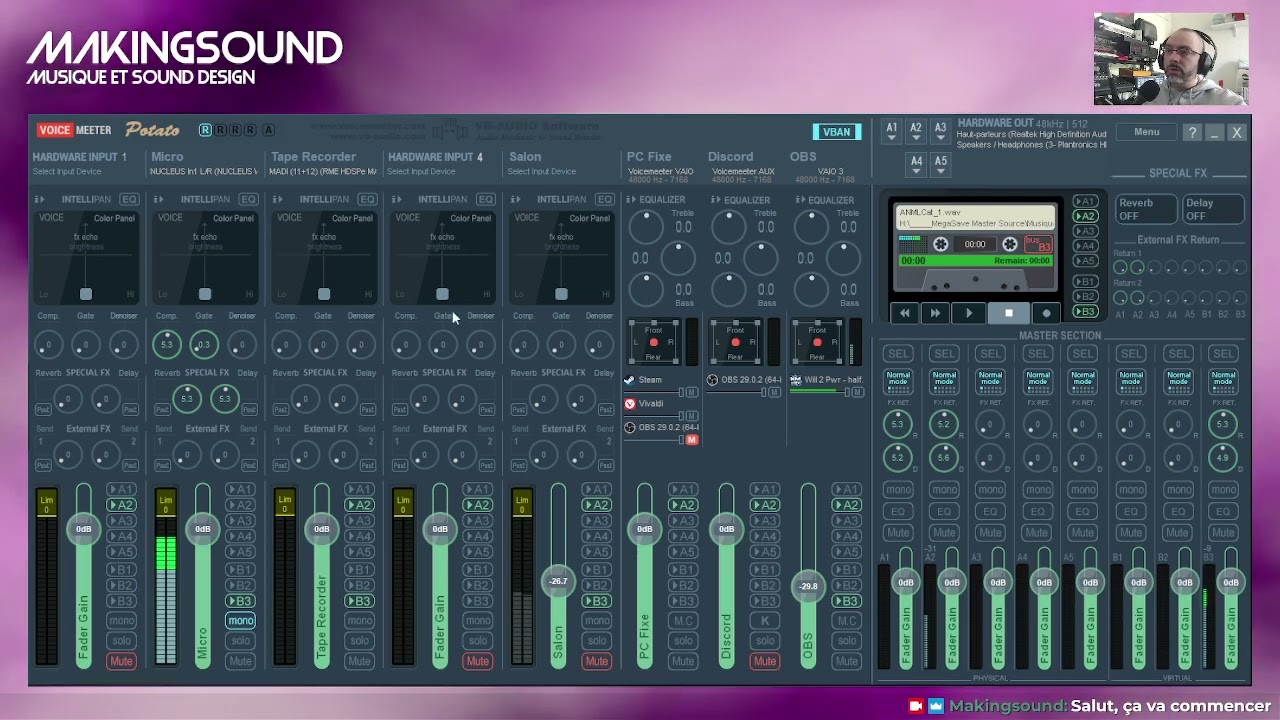Mute the Will 2 Pwr application
The width and height of the screenshot is (1280, 720).
click(857, 392)
